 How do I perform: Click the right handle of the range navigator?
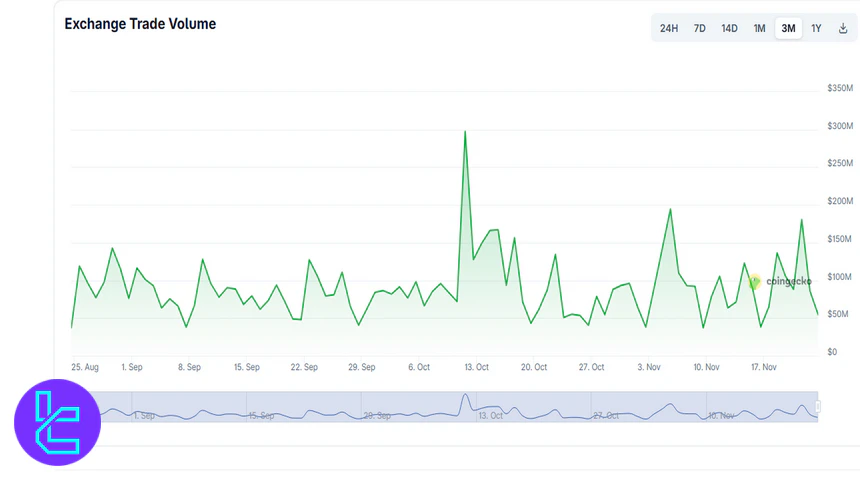[x=818, y=407]
